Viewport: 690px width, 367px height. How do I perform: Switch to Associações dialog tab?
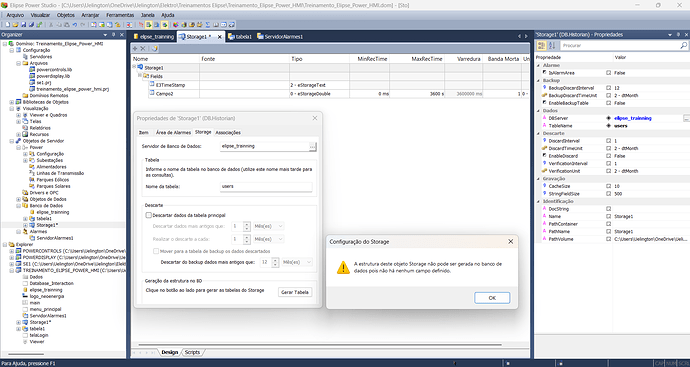(x=228, y=132)
